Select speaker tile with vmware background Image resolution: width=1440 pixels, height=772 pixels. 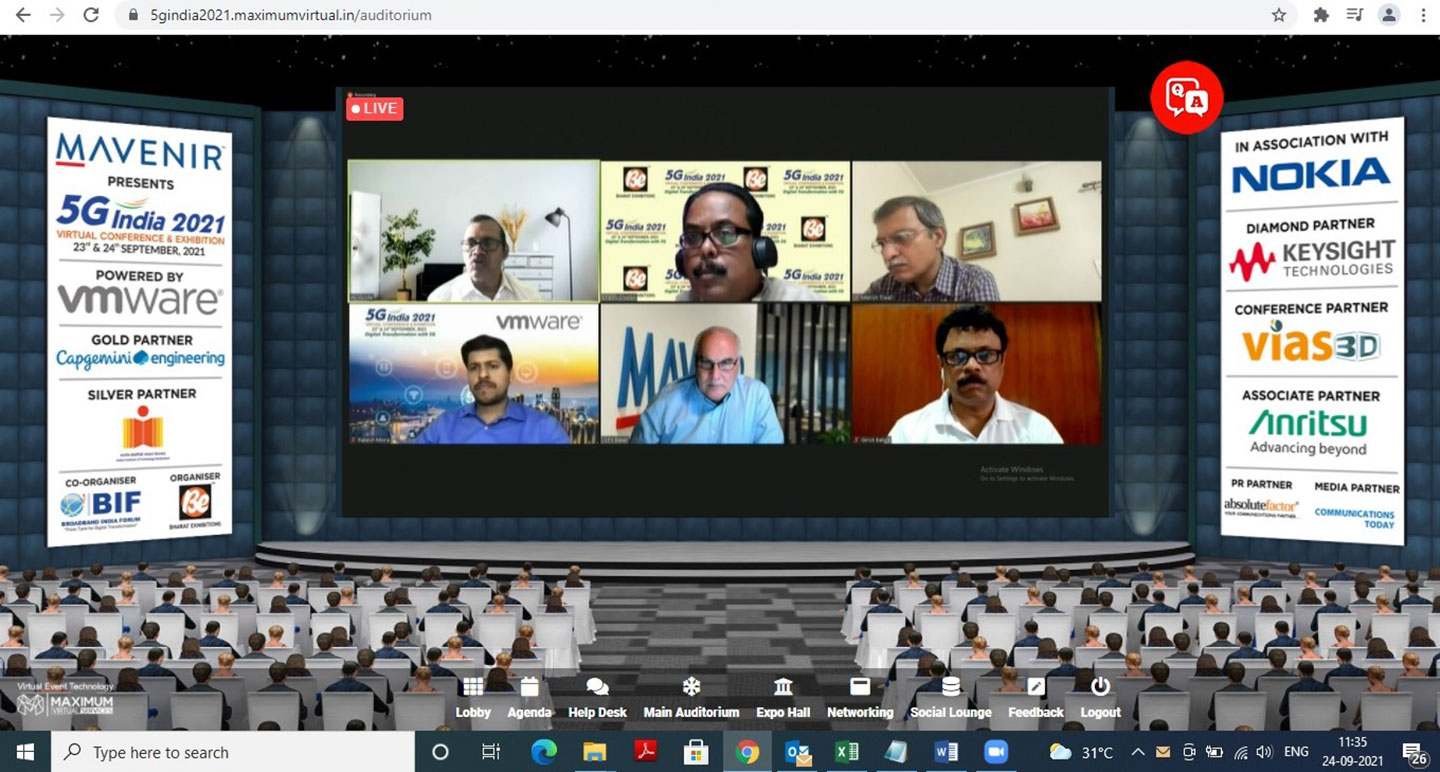473,374
